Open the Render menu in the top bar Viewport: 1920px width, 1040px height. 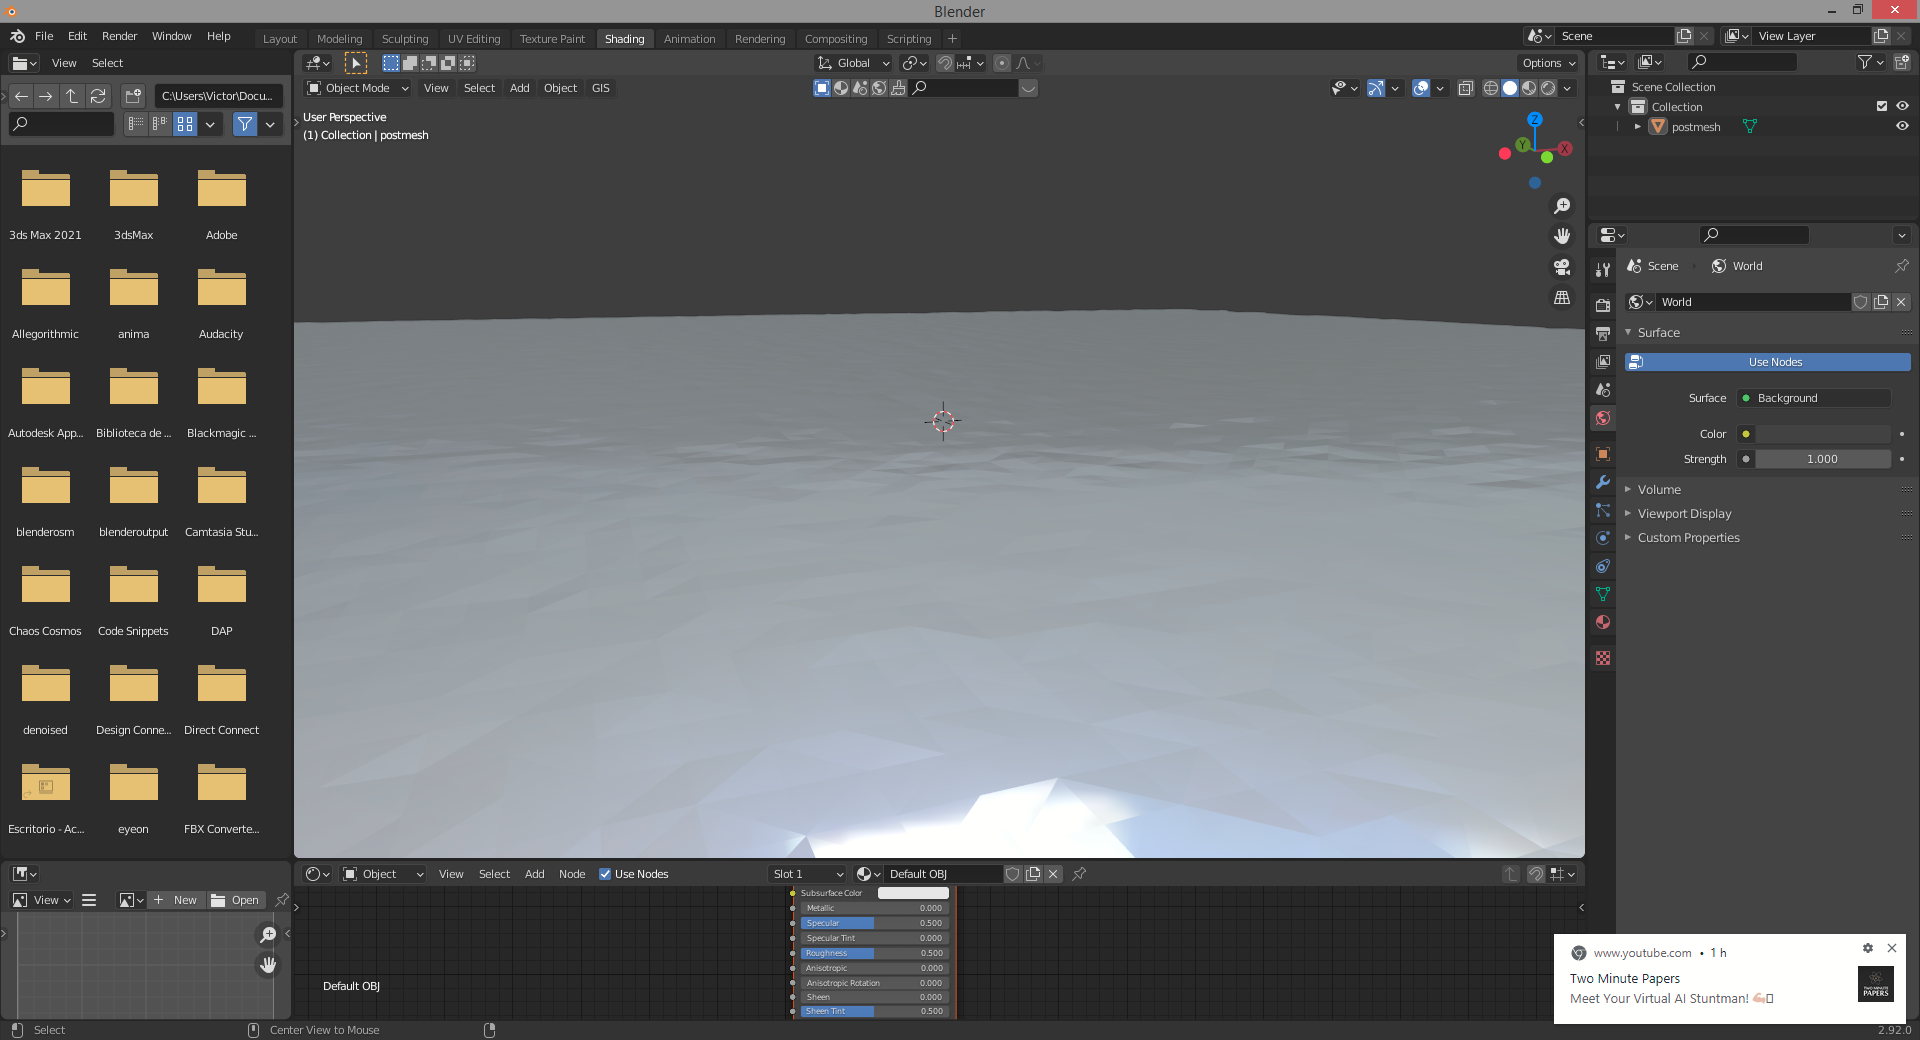tap(120, 36)
